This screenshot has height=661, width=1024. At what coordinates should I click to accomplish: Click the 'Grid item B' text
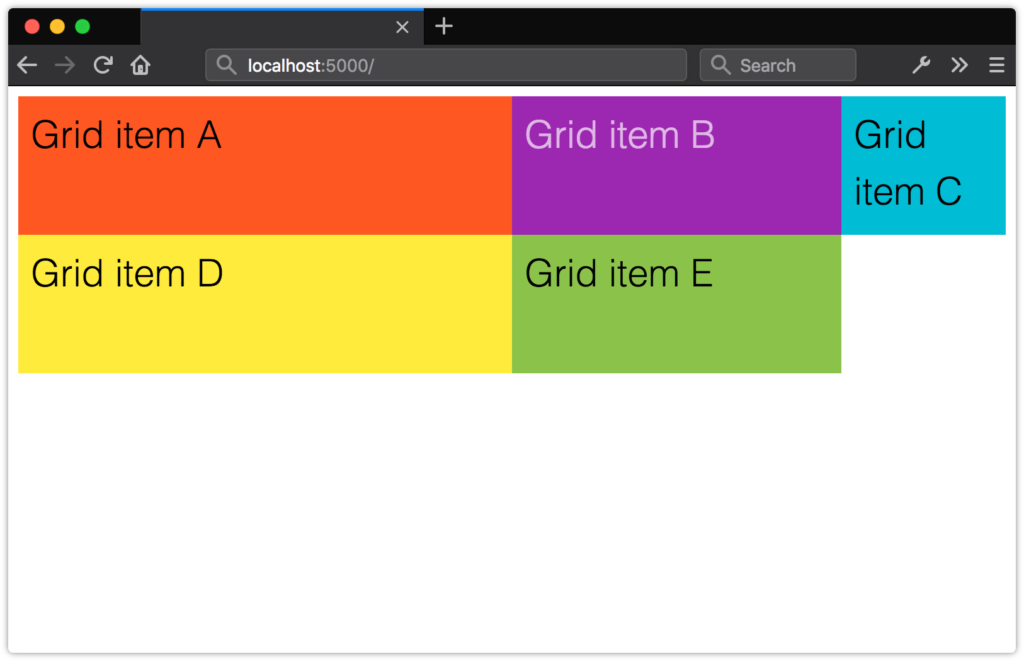click(620, 135)
